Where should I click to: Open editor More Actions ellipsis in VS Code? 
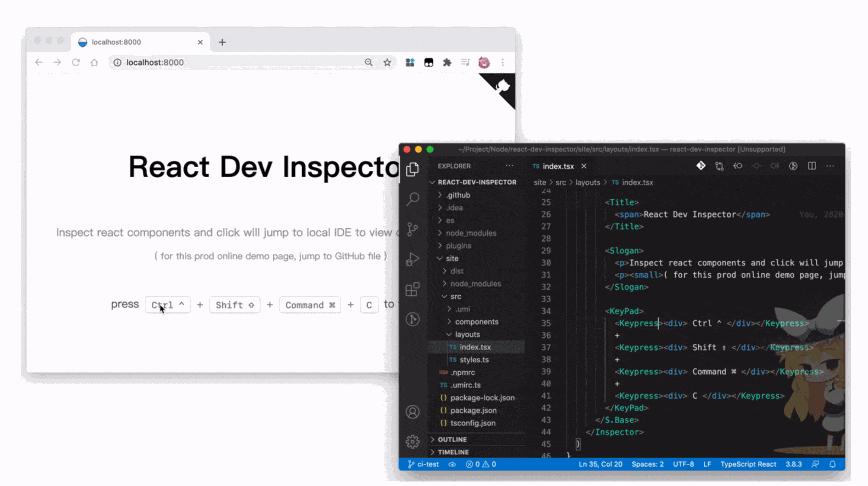830,166
